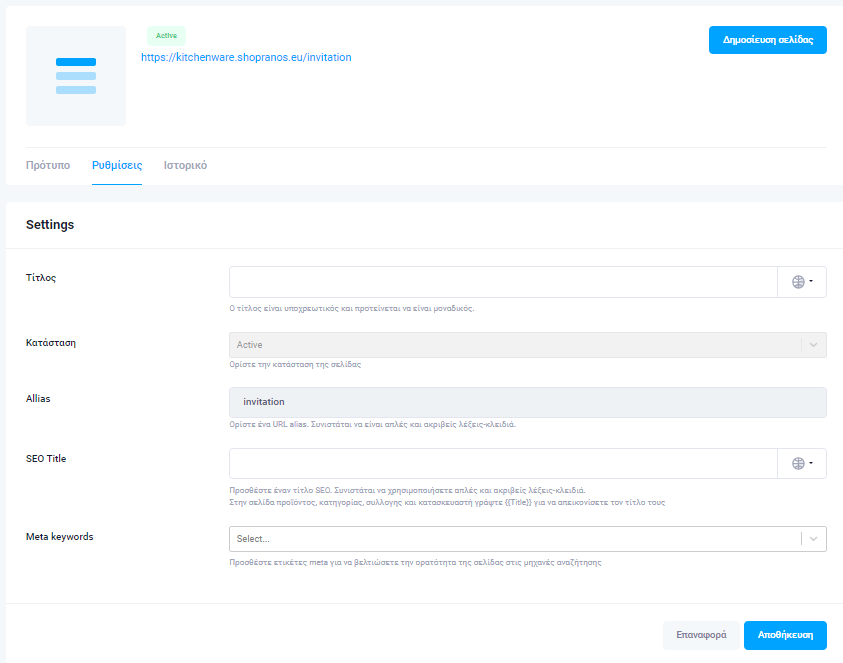This screenshot has width=843, height=663.
Task: Open the kitchenware.shopranos.eu/invitation link
Action: [x=246, y=58]
